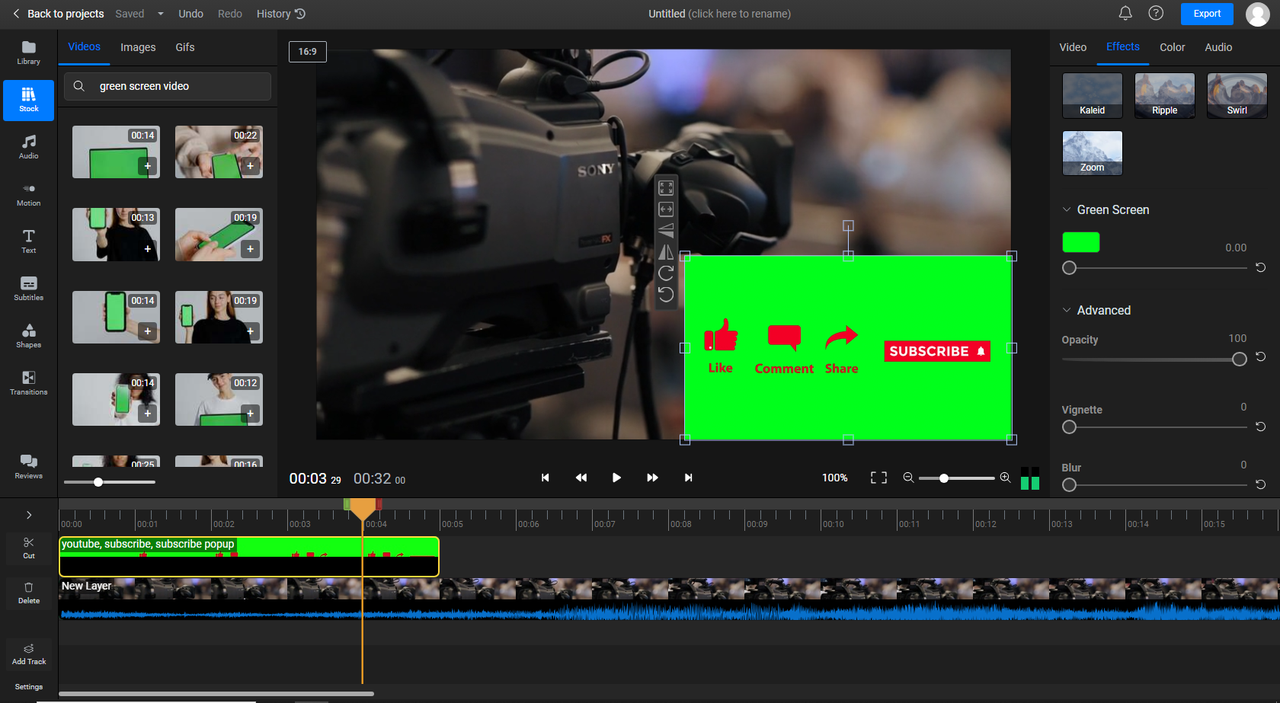Apply the Ripple effect
The width and height of the screenshot is (1280, 703).
pos(1165,95)
